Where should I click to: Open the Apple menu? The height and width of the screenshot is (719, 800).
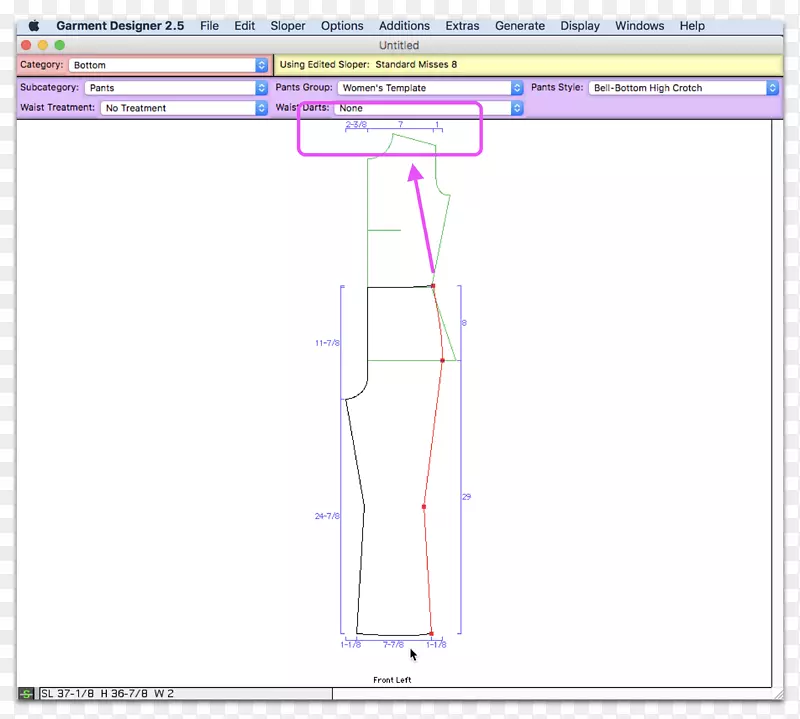tap(33, 26)
